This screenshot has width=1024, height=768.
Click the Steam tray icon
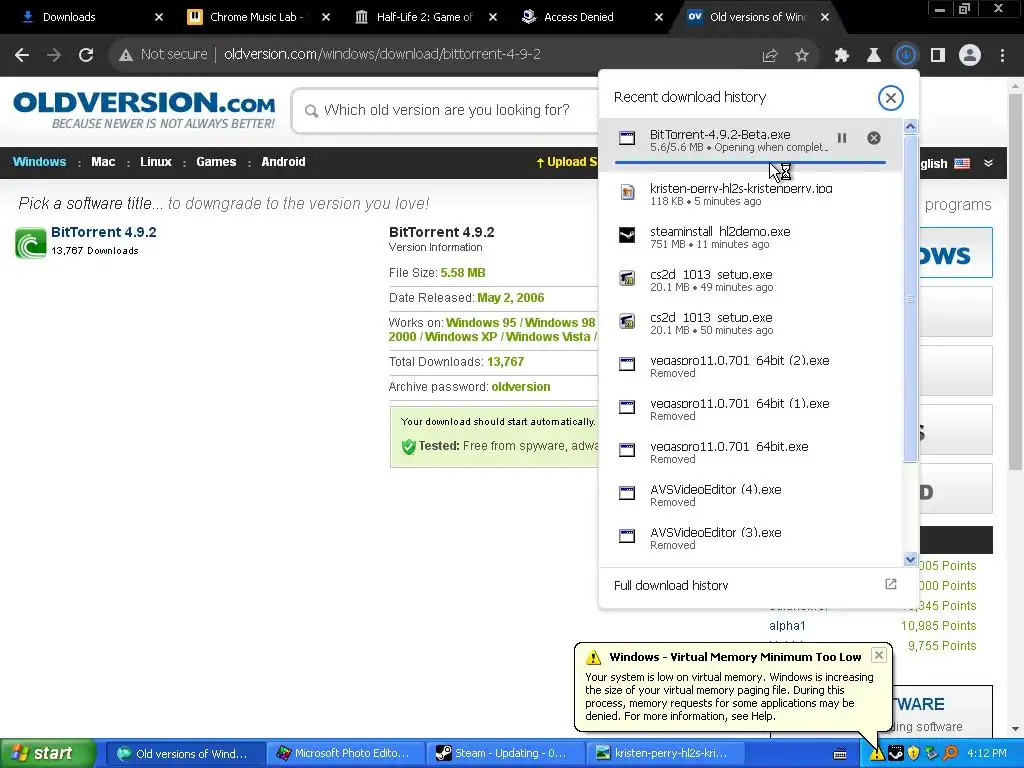click(895, 754)
